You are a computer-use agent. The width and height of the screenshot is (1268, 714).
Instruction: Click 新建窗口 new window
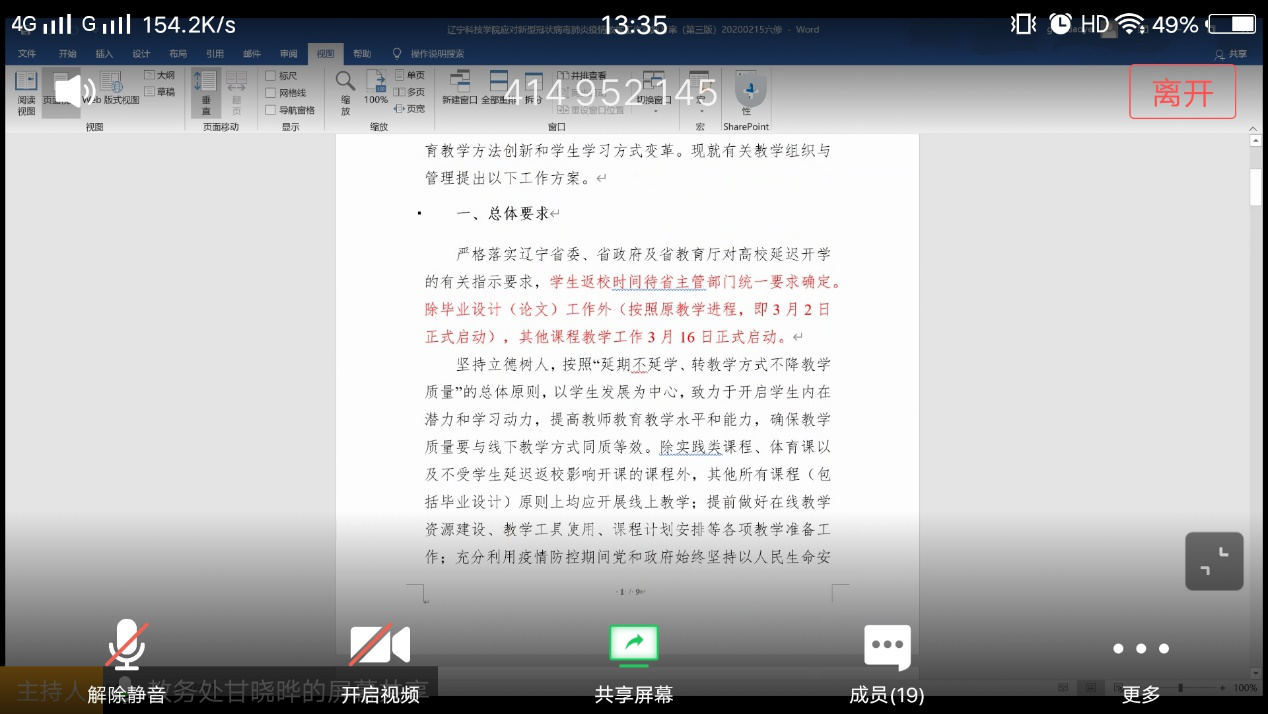[460, 89]
